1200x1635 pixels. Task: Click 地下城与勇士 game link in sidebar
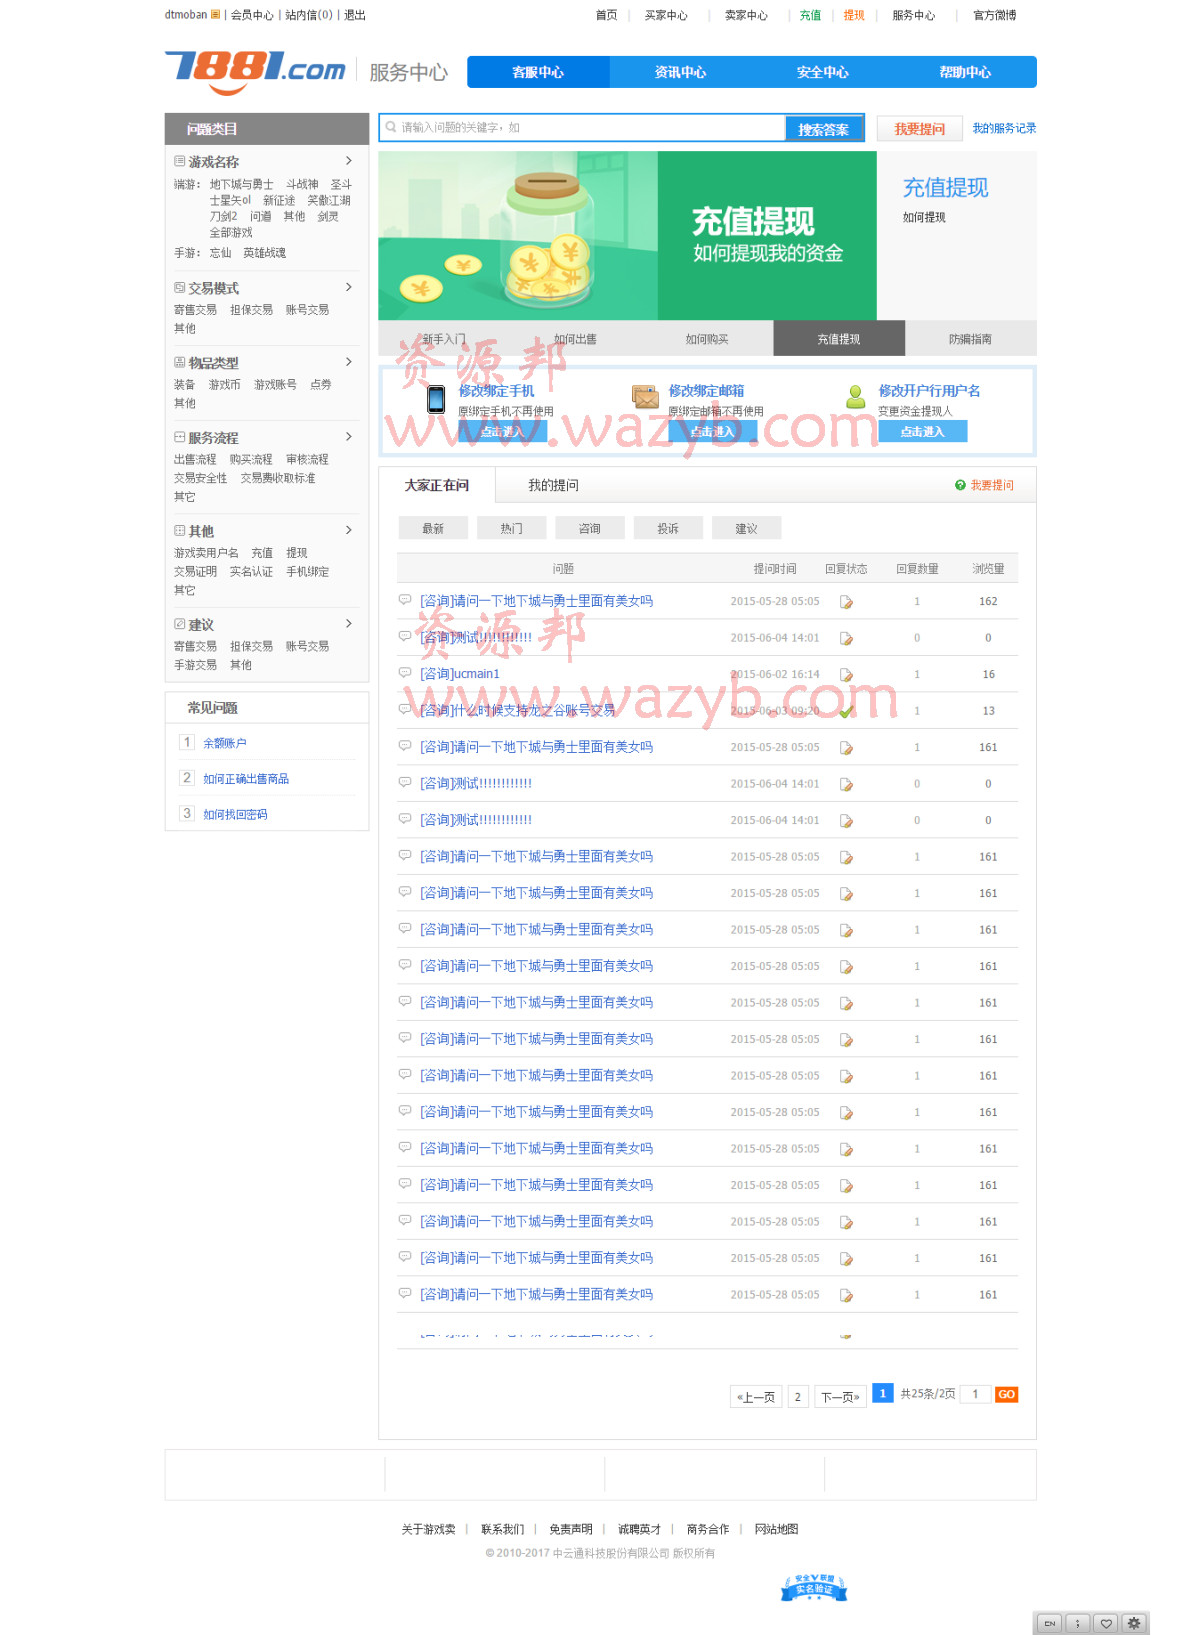point(241,184)
